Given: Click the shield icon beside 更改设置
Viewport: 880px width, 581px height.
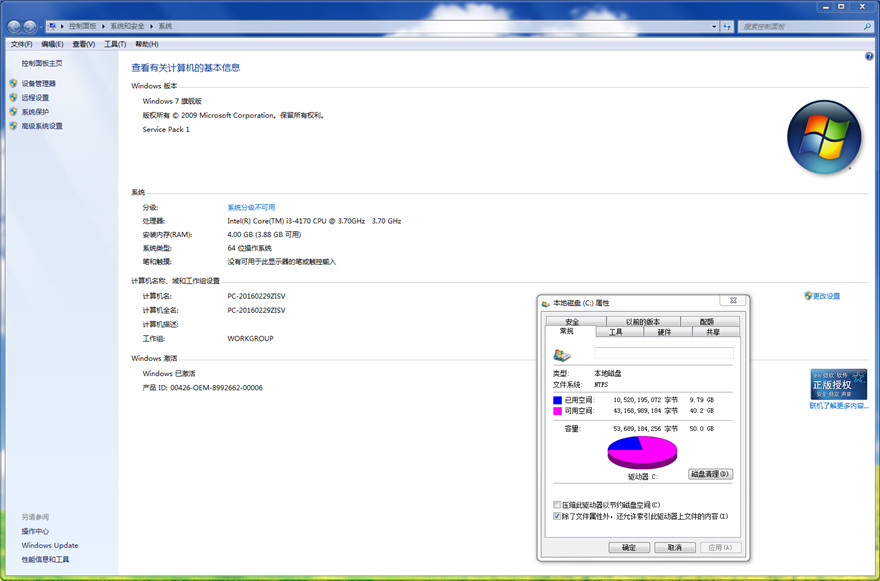Looking at the screenshot, I should (x=808, y=295).
